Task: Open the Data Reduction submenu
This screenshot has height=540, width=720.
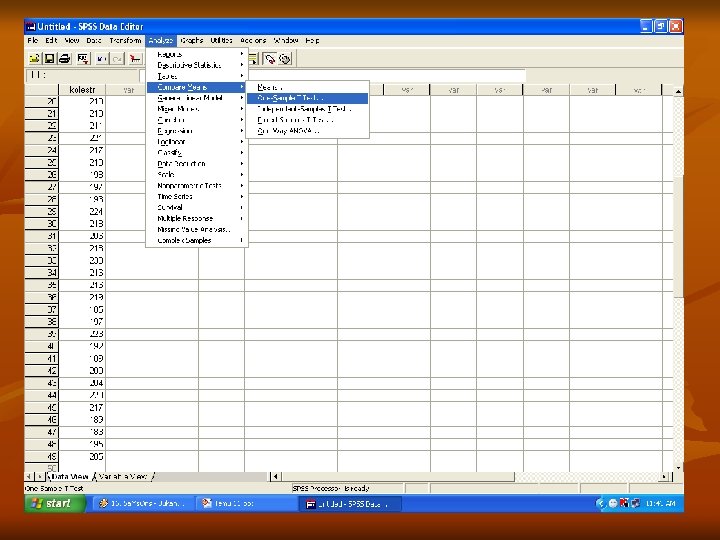Action: (x=197, y=163)
